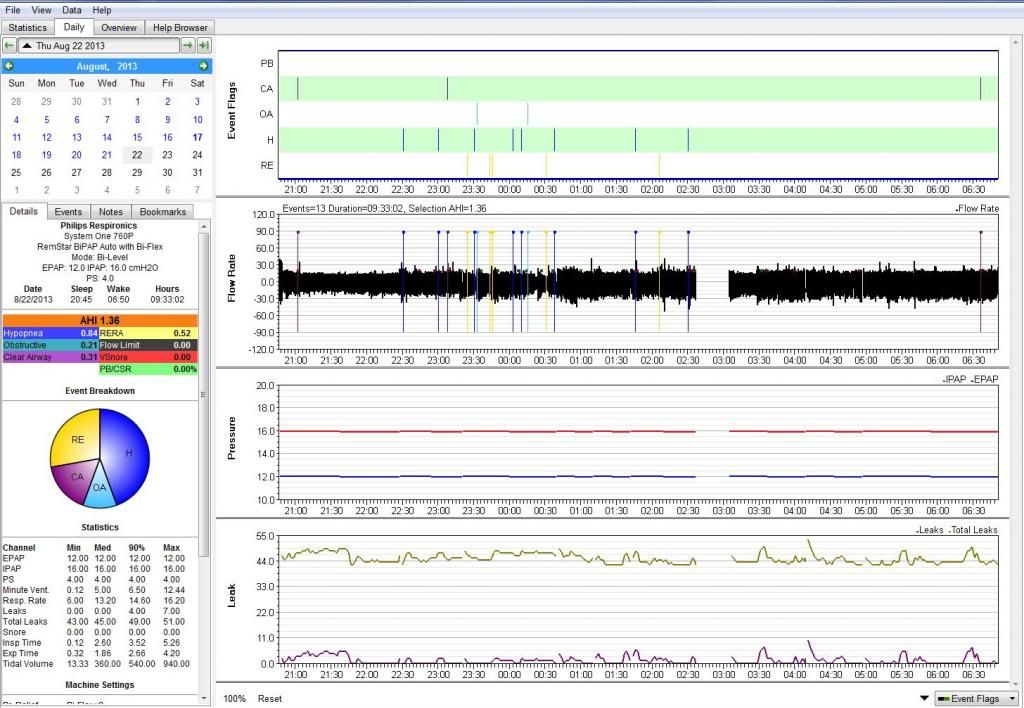Open the graph list triangle beside the Event Flags box
The height and width of the screenshot is (708, 1024).
point(924,698)
